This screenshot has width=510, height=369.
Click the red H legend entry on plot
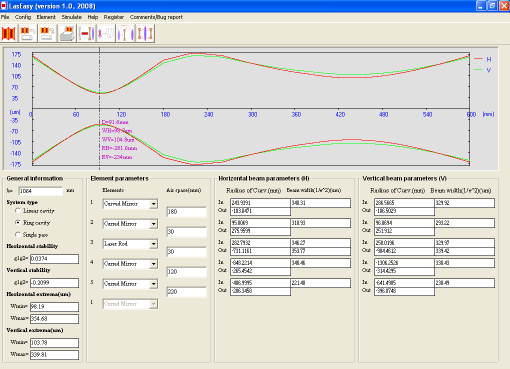482,59
